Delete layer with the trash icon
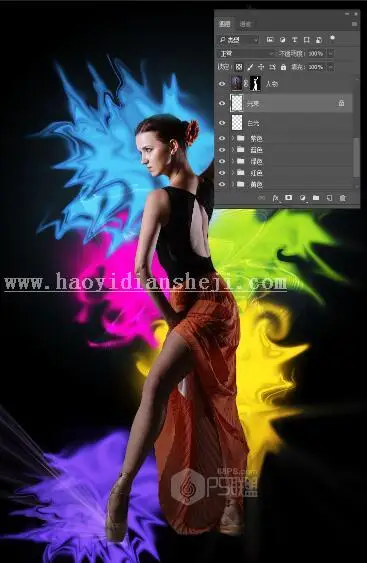Screen dimensions: 367x563 343,198
